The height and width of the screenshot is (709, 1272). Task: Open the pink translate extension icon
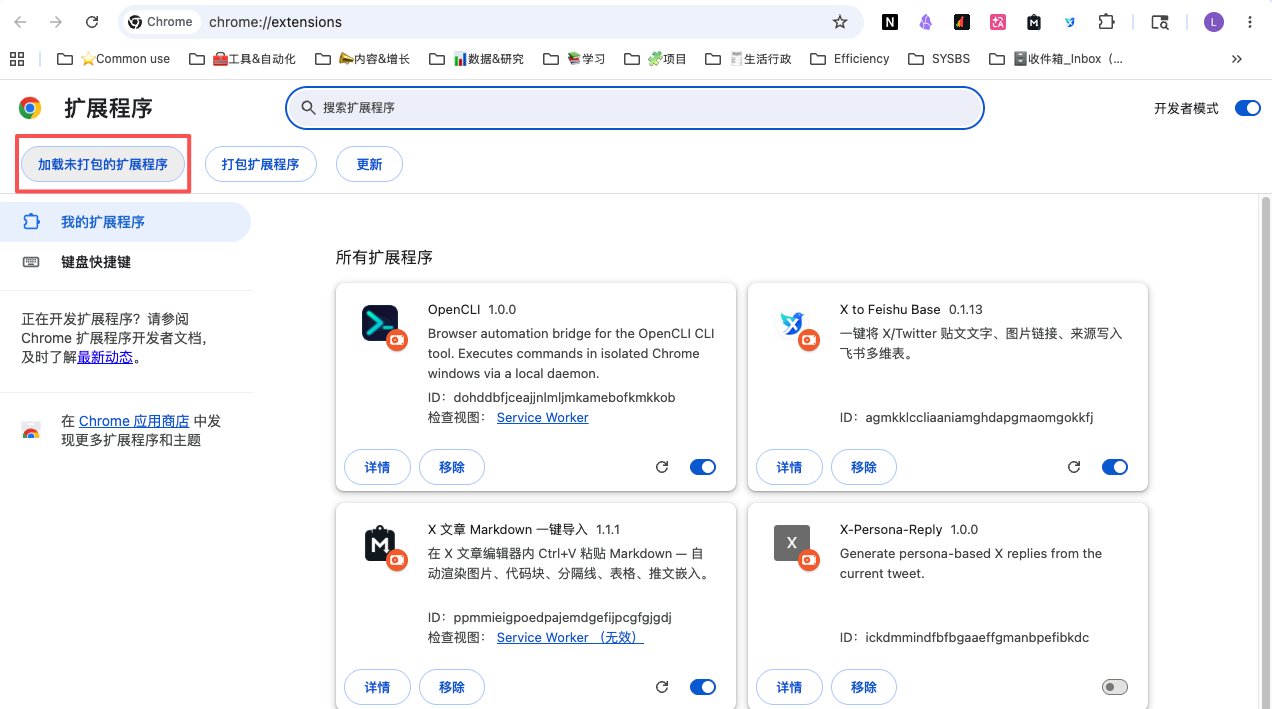point(997,22)
